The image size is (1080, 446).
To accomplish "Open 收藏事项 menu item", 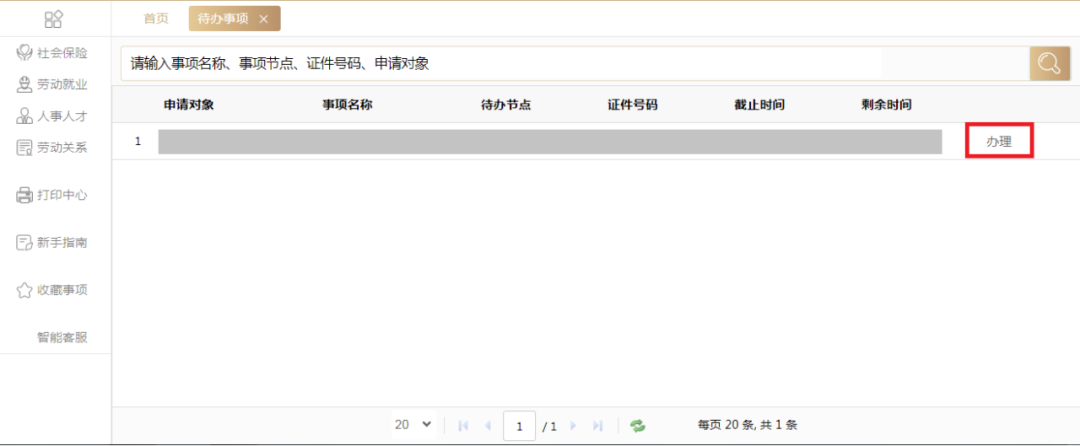I will [x=62, y=290].
